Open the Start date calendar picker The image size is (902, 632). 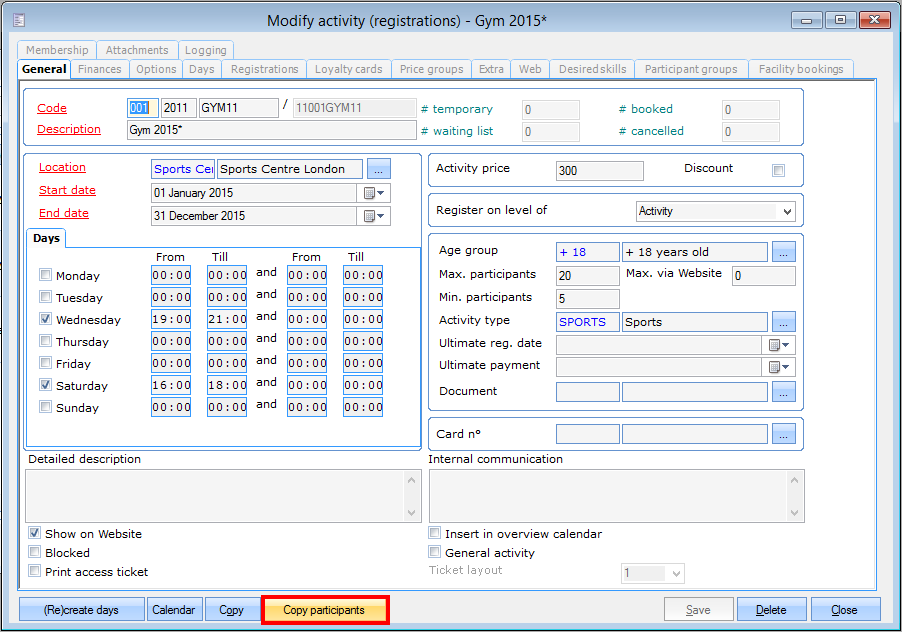pyautogui.click(x=375, y=192)
